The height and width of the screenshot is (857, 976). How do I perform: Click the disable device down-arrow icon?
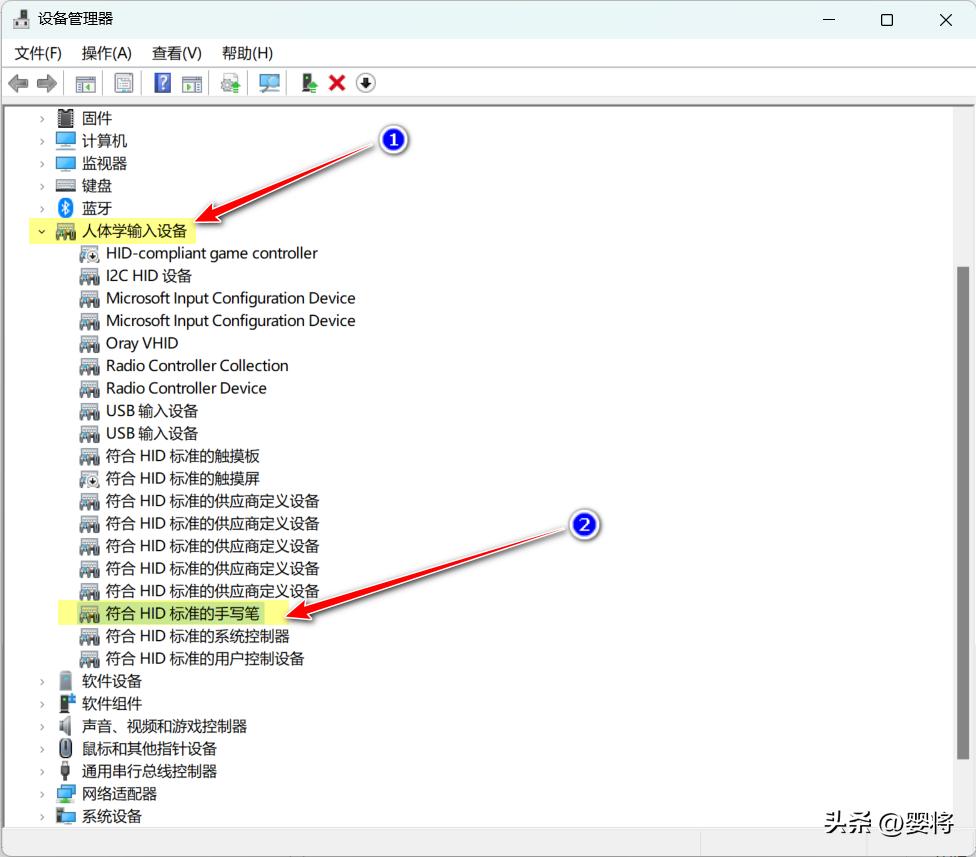point(366,83)
